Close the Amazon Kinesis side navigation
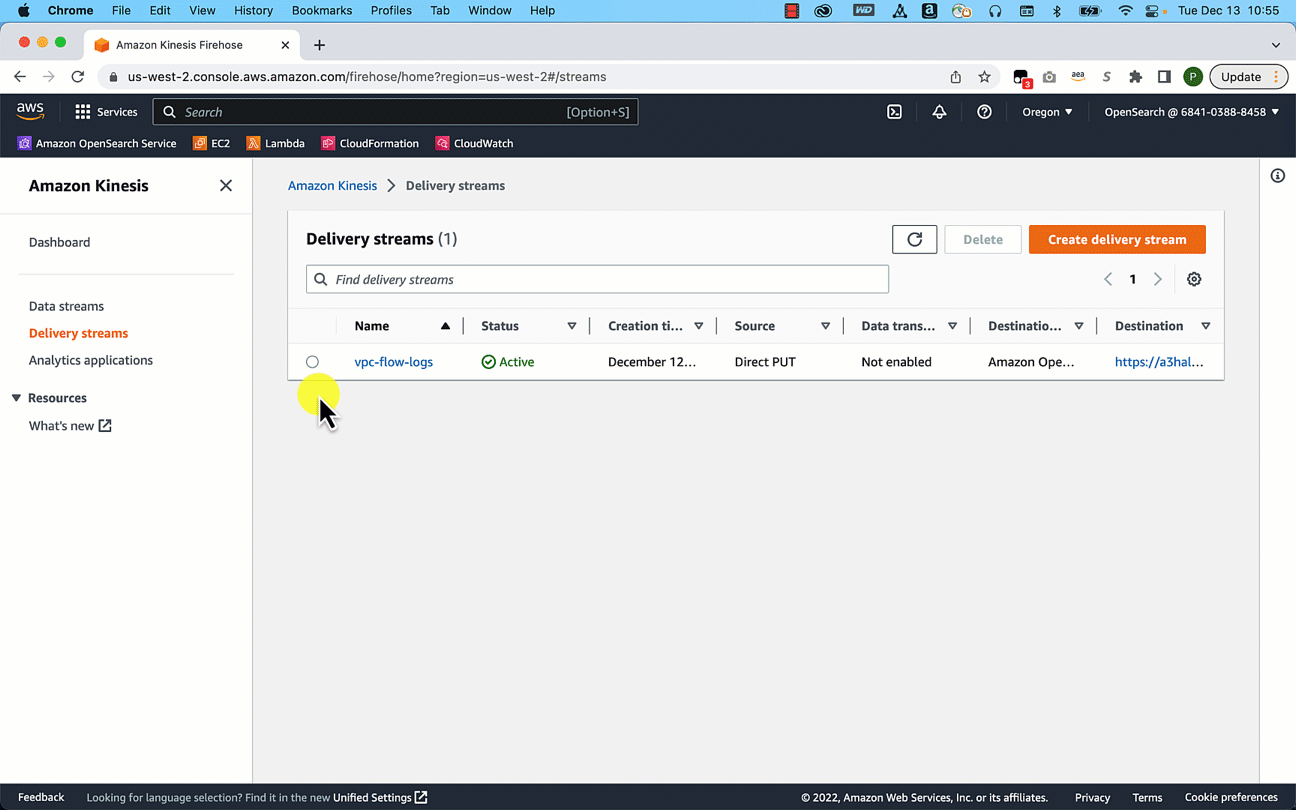The image size is (1296, 810). [226, 186]
